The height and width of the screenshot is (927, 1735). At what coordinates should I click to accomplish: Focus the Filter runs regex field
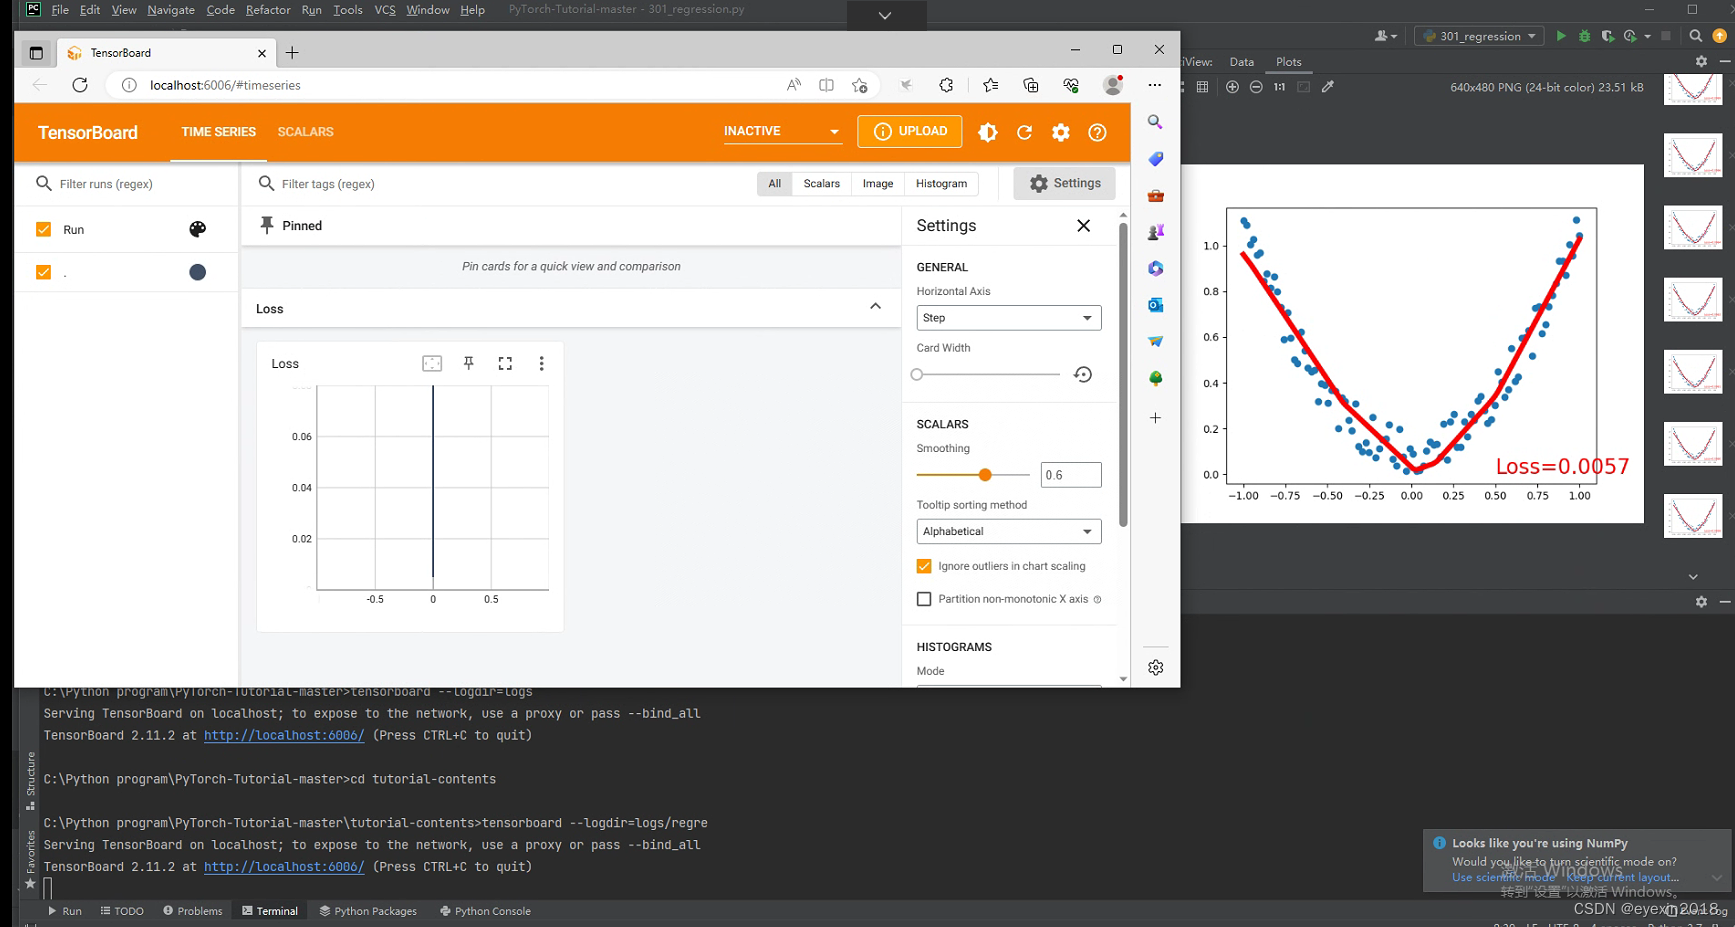tap(135, 184)
